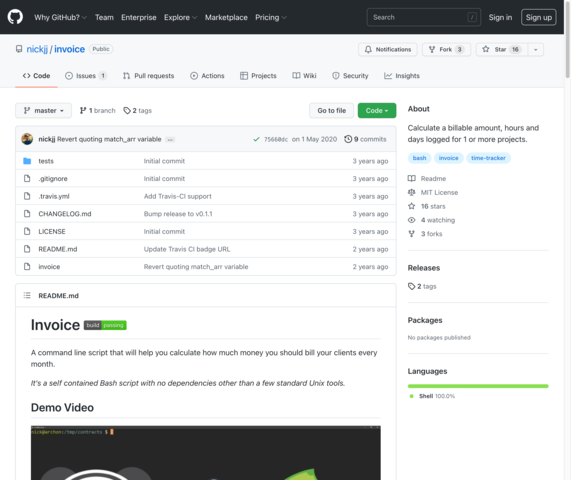This screenshot has height=480, width=571.
Task: Open the Pricing dropdown menu
Action: (271, 17)
